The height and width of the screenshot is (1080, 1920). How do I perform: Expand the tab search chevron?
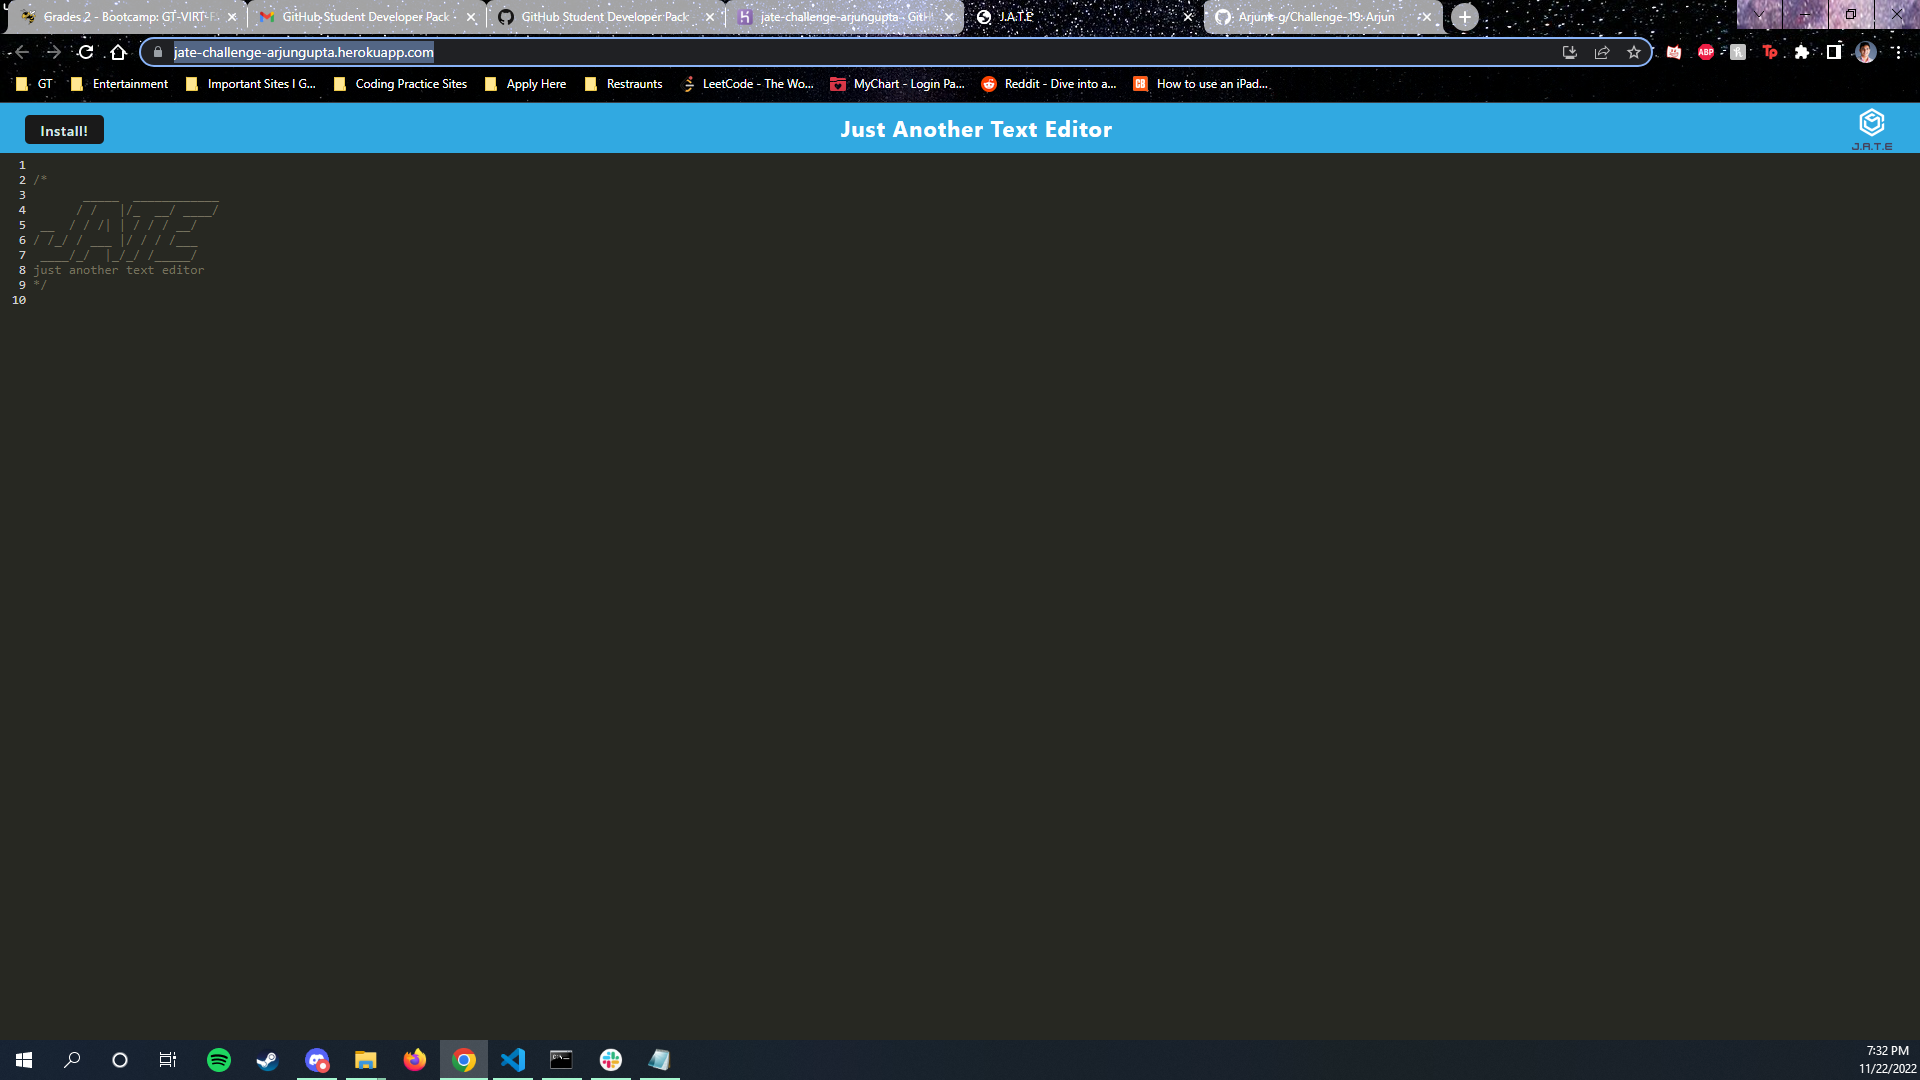1759,15
